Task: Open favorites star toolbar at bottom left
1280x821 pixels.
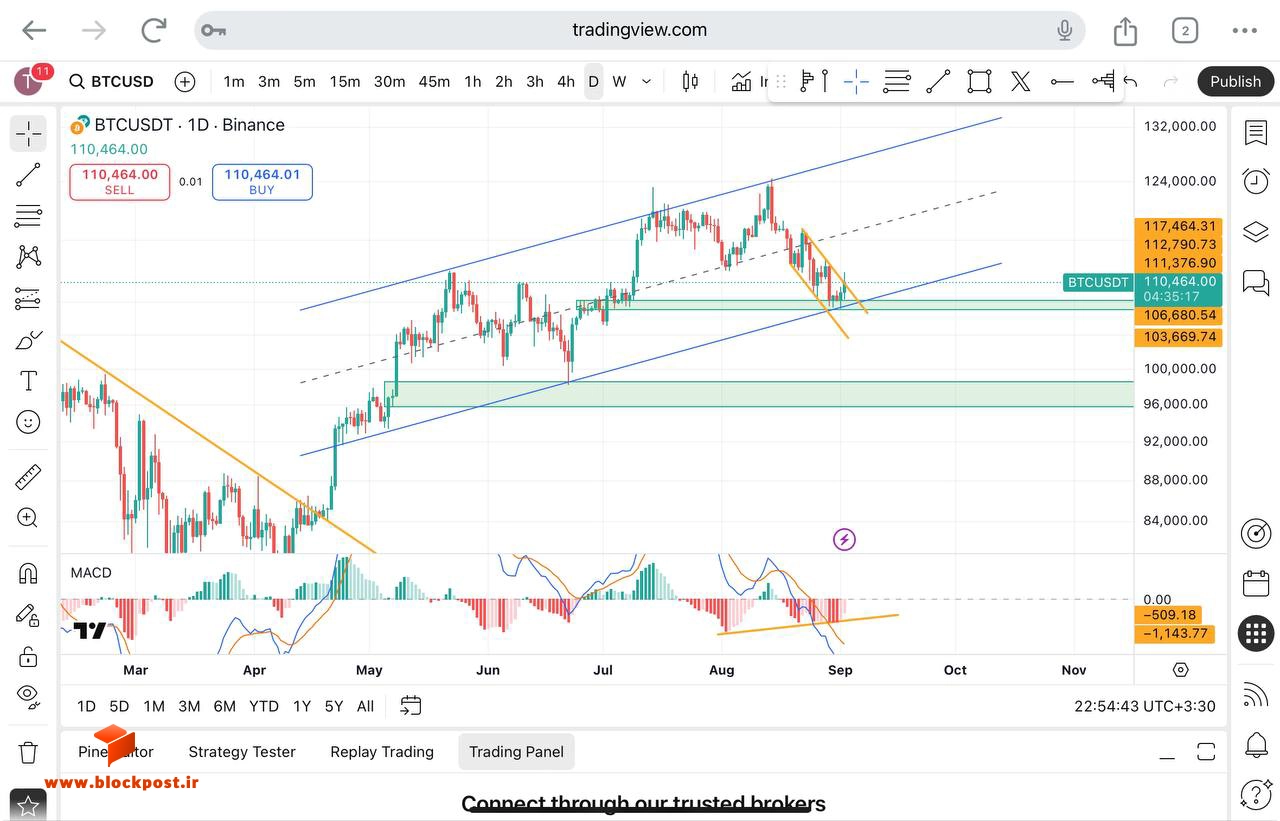Action: pos(28,805)
